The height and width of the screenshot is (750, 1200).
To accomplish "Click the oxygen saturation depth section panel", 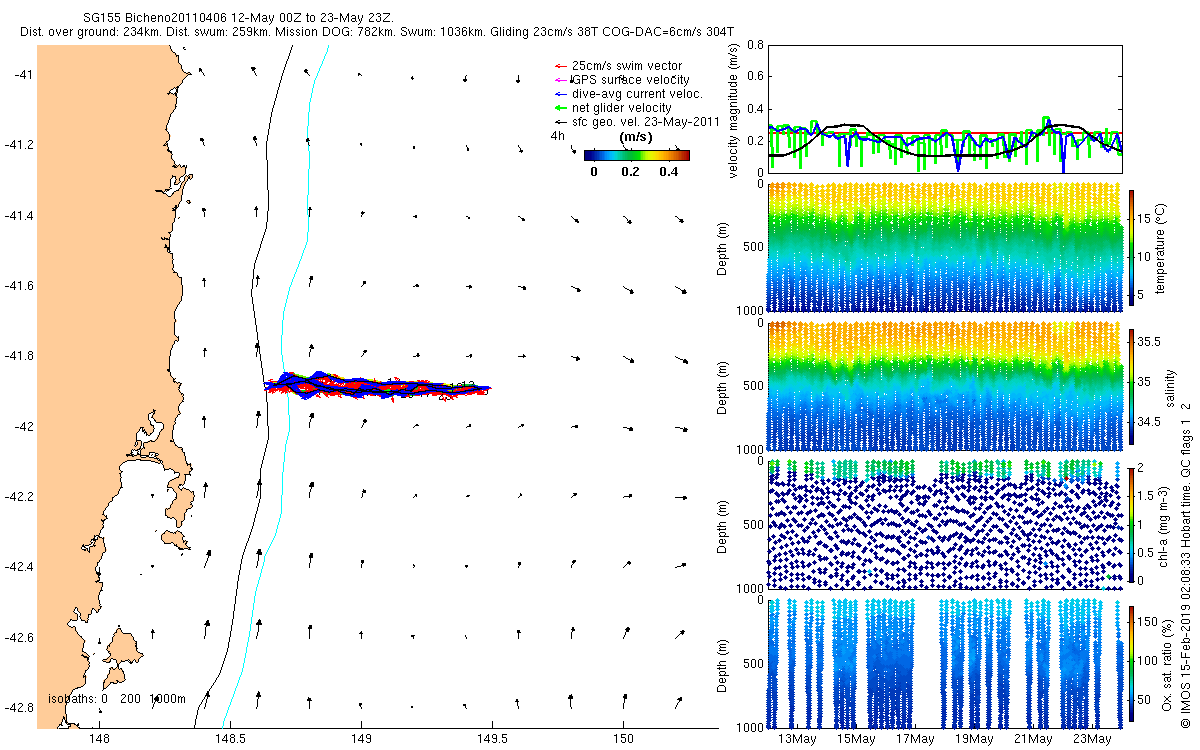I will (x=945, y=662).
